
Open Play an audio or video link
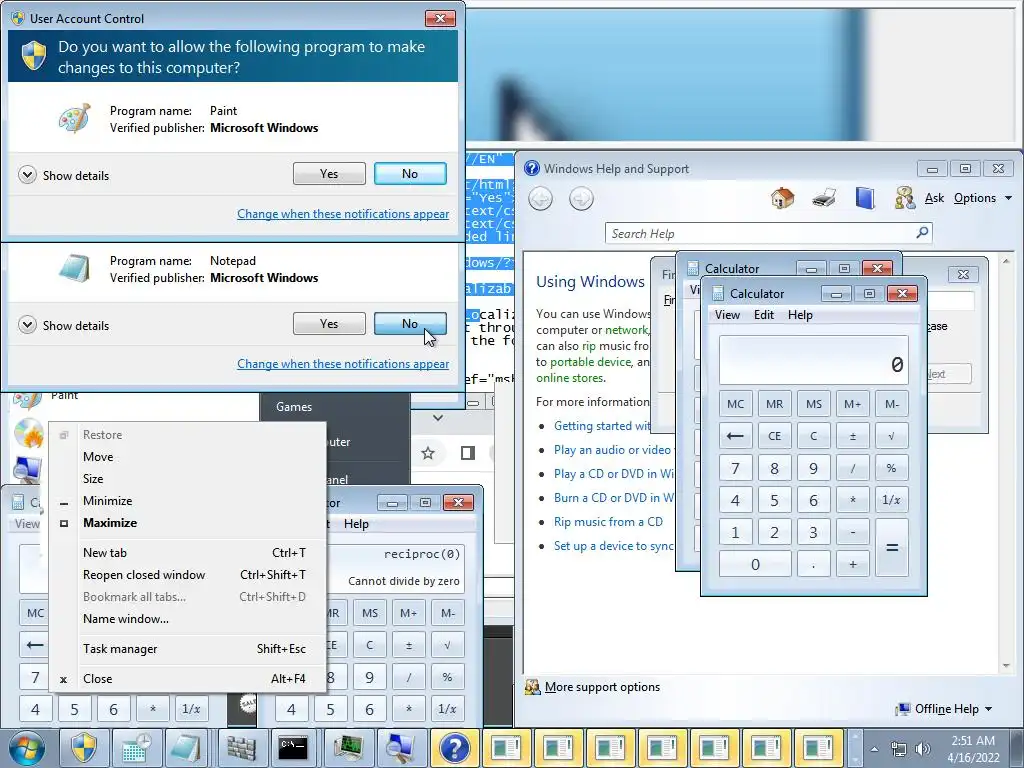point(613,450)
